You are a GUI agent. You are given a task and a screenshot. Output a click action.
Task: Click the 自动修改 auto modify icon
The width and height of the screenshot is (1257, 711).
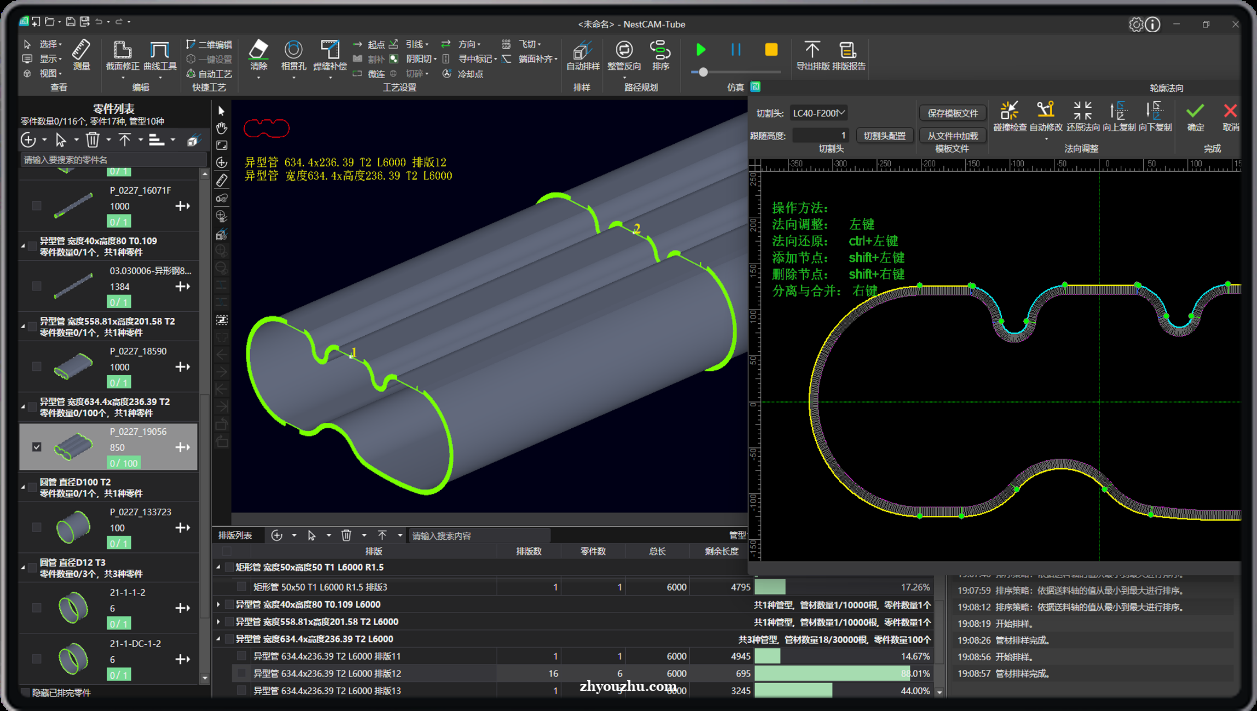(1046, 116)
